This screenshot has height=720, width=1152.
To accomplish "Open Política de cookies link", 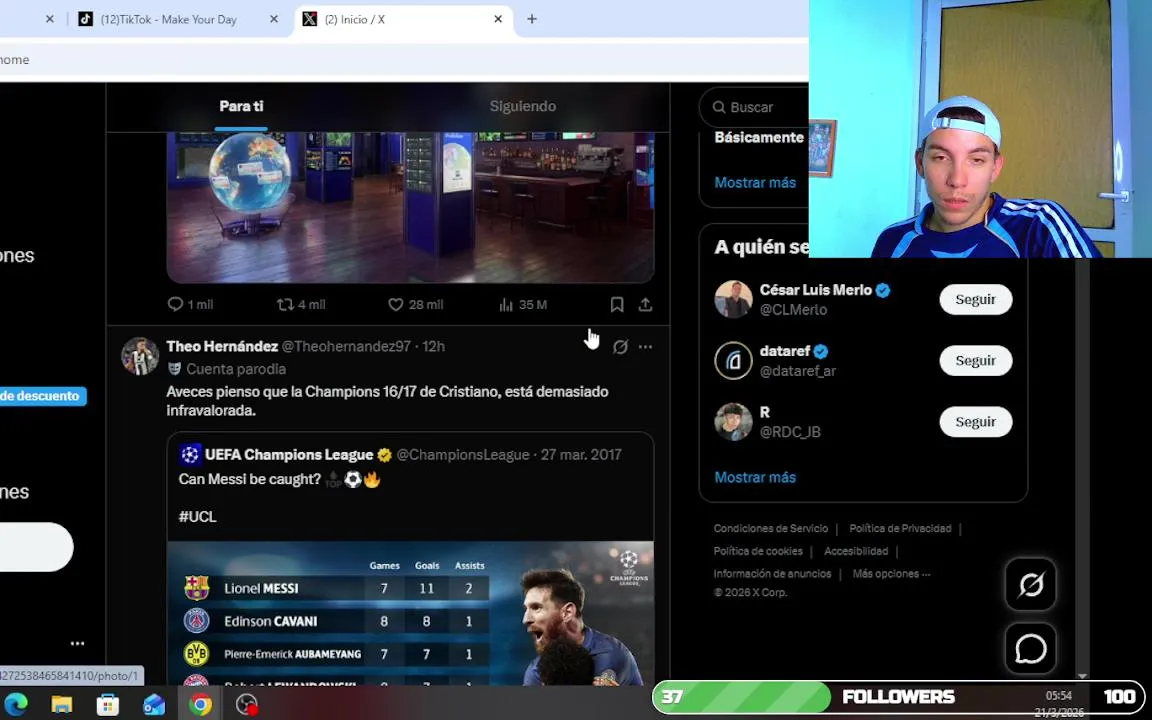I will (x=757, y=551).
